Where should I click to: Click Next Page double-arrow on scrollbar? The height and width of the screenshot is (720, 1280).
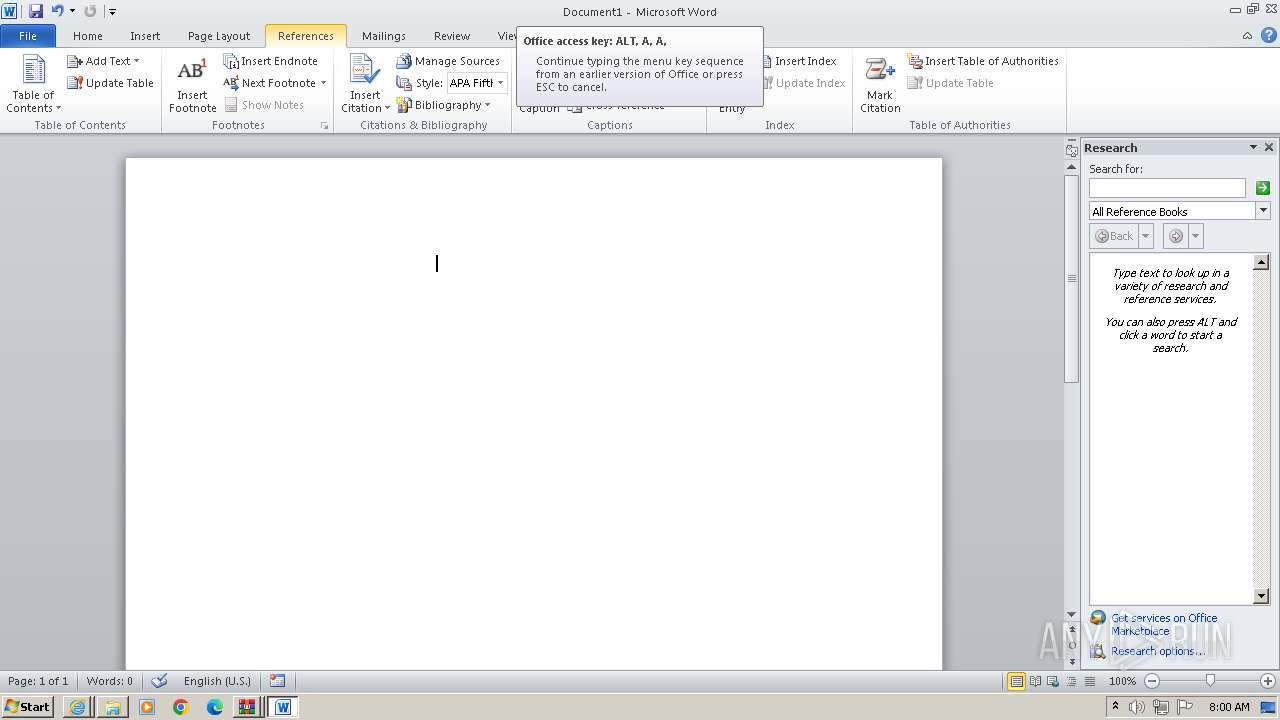click(1072, 660)
